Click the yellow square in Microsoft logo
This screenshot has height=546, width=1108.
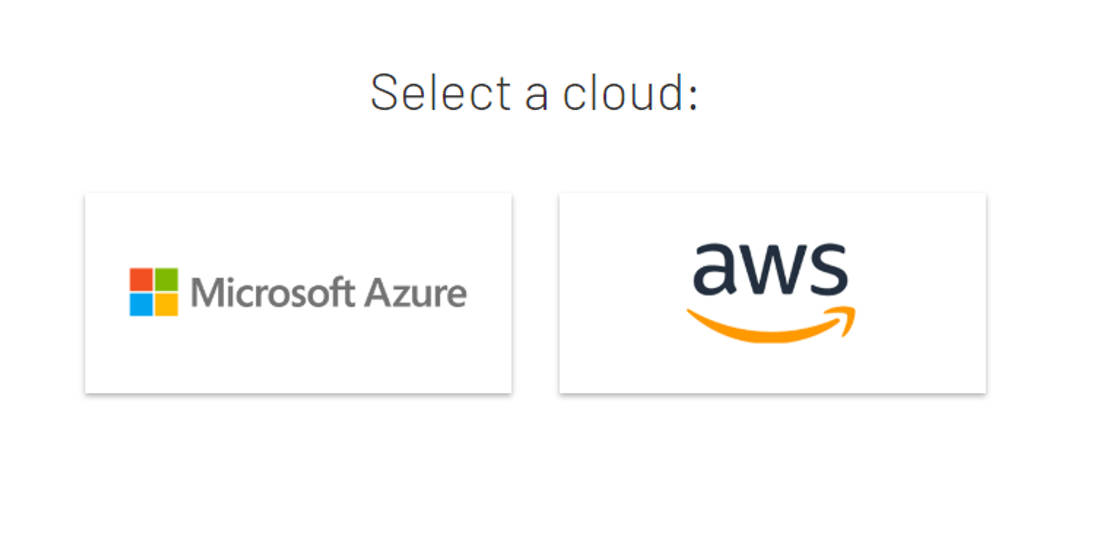[x=166, y=304]
